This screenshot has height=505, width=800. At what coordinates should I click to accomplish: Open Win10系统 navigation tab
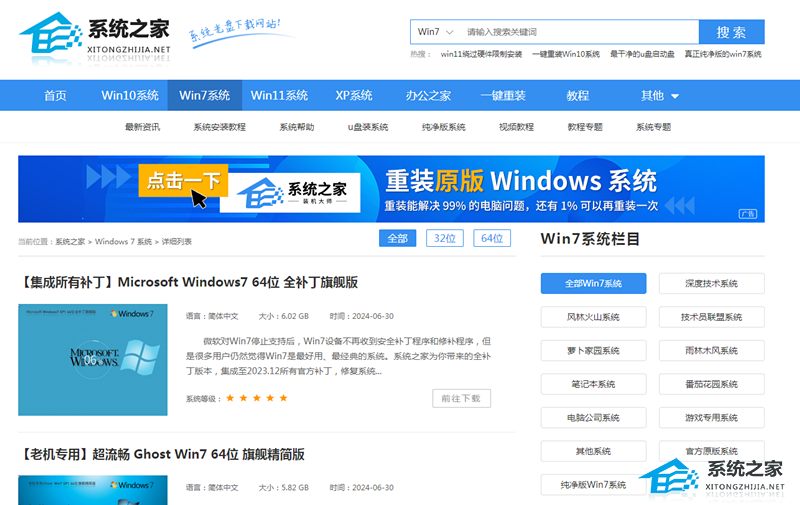[x=130, y=95]
